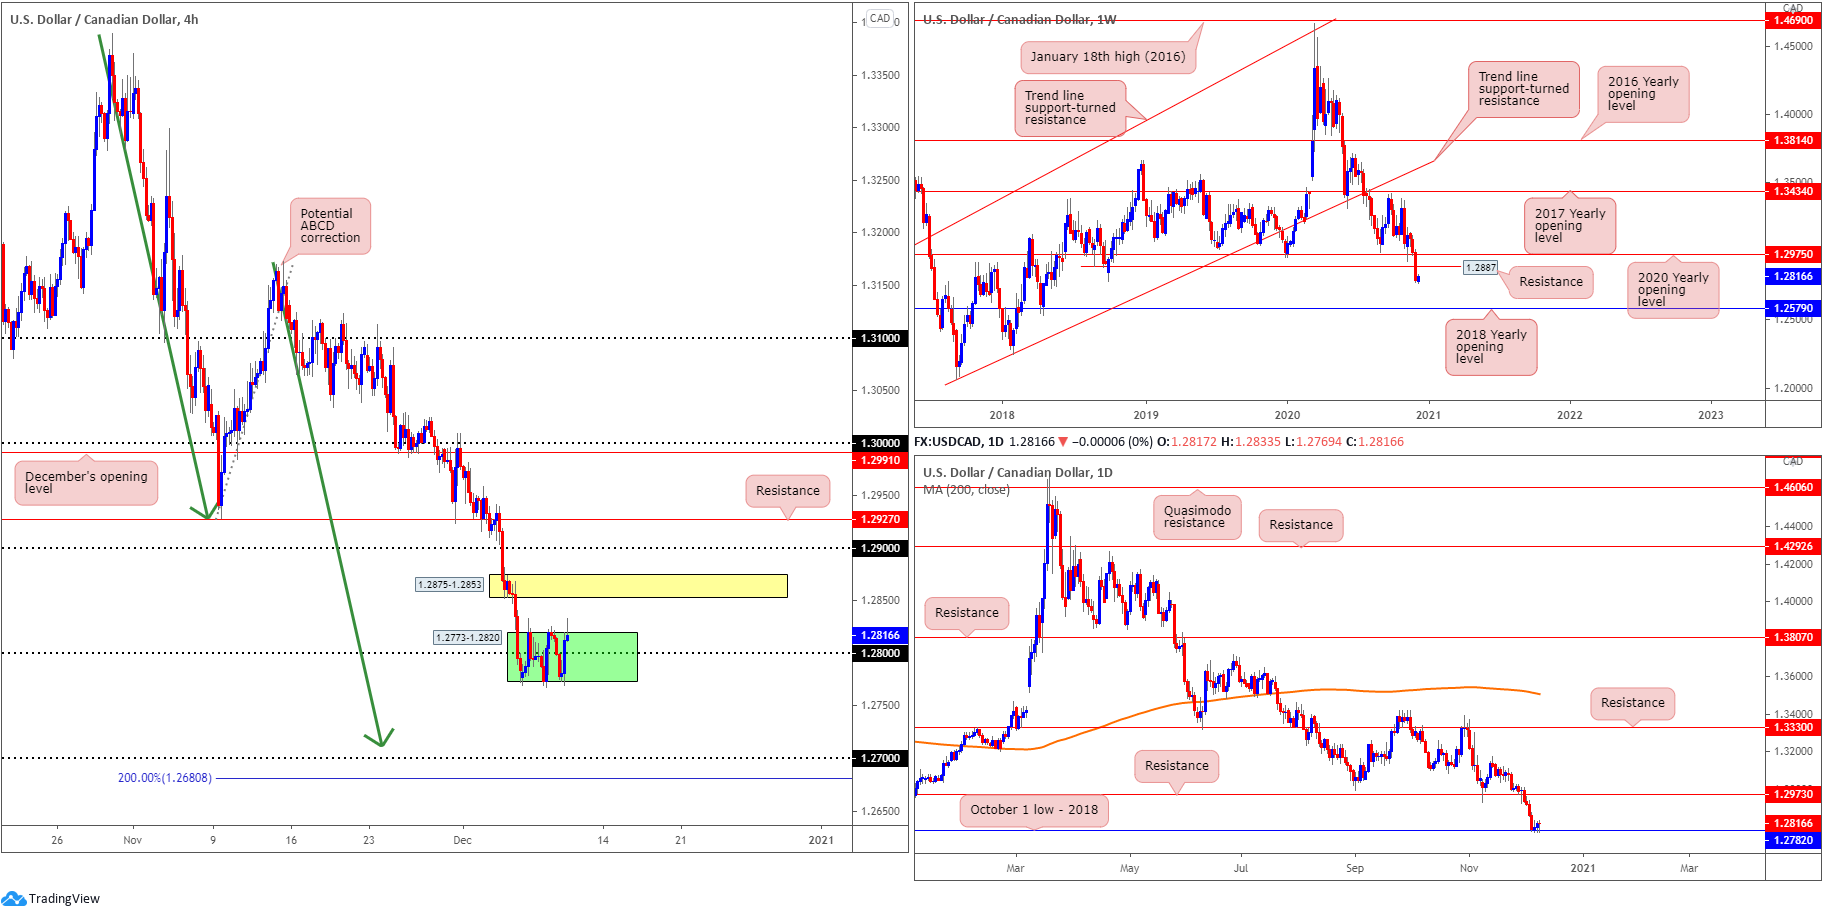Click the 'October 1 low - 2018' callout
1822x910 pixels.
point(1034,810)
